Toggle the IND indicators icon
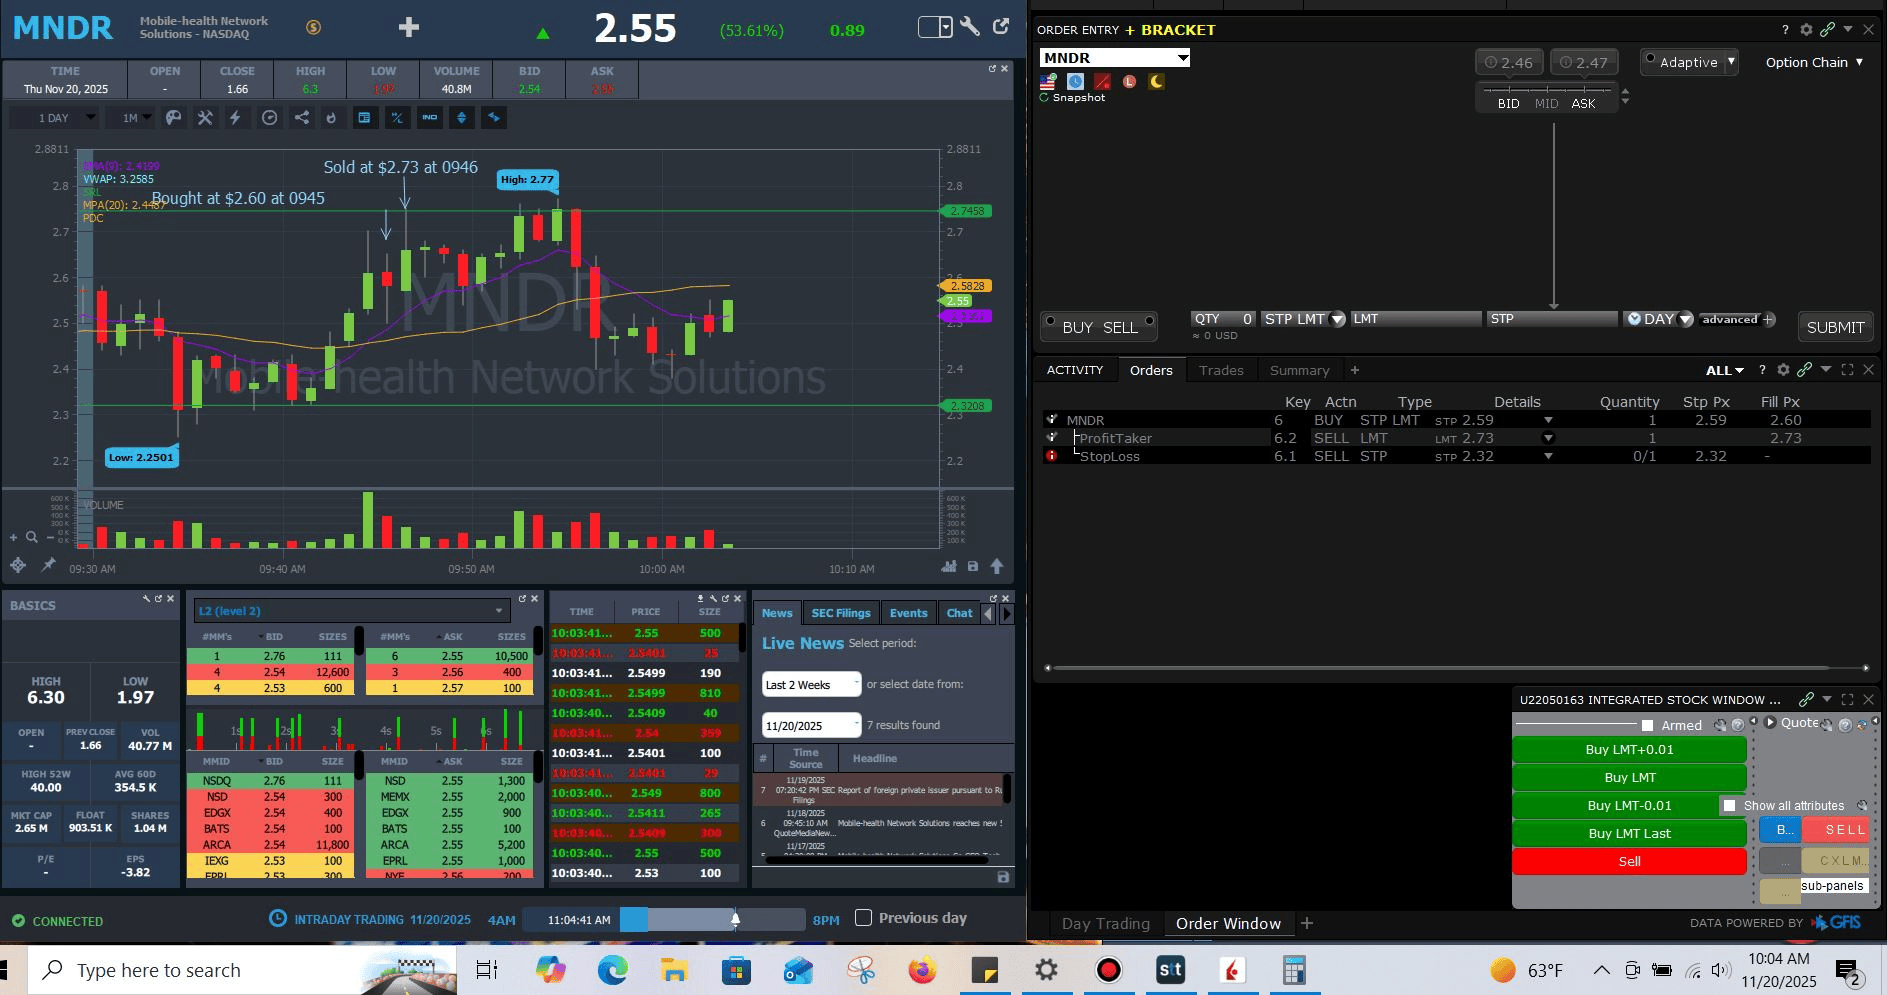Viewport: 1887px width, 995px height. (430, 118)
